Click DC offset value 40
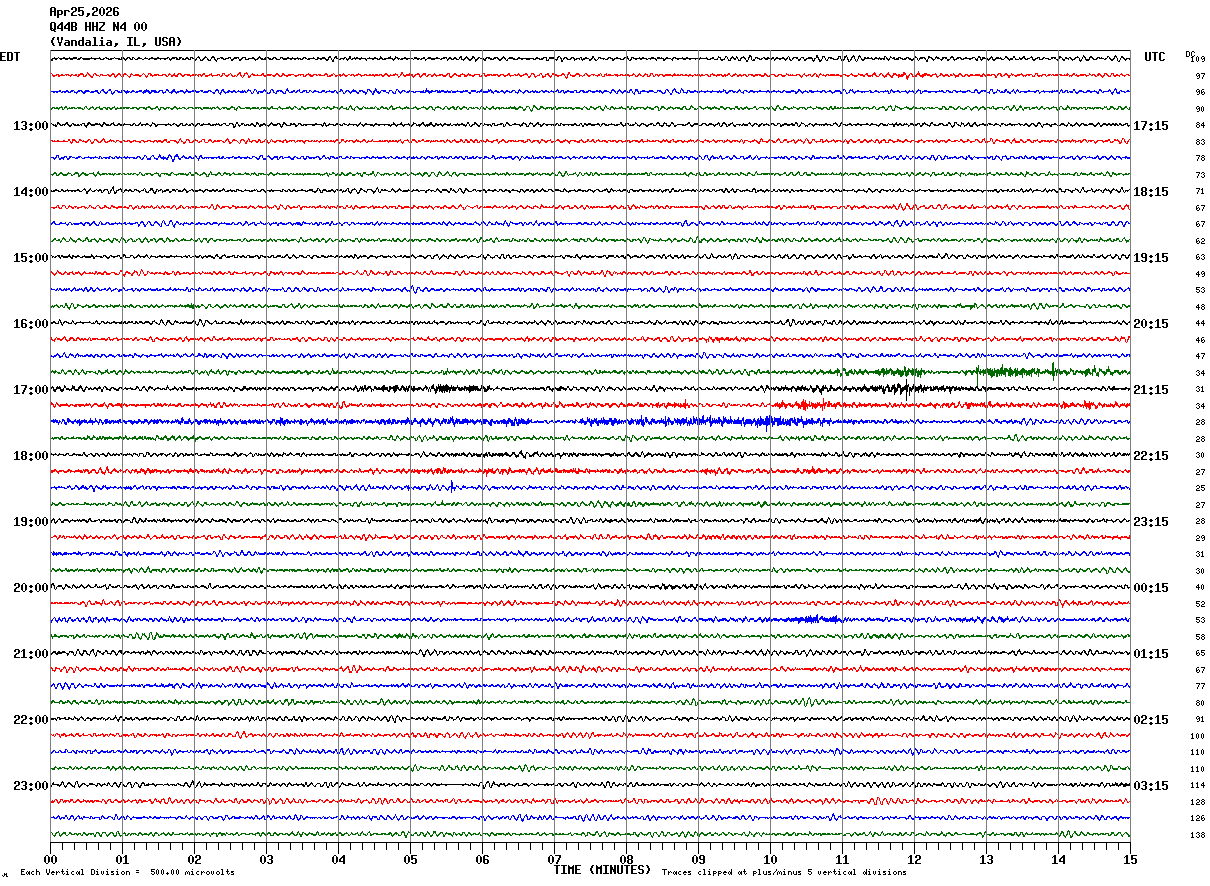Viewport: 1210px width, 886px height. [x=1200, y=588]
